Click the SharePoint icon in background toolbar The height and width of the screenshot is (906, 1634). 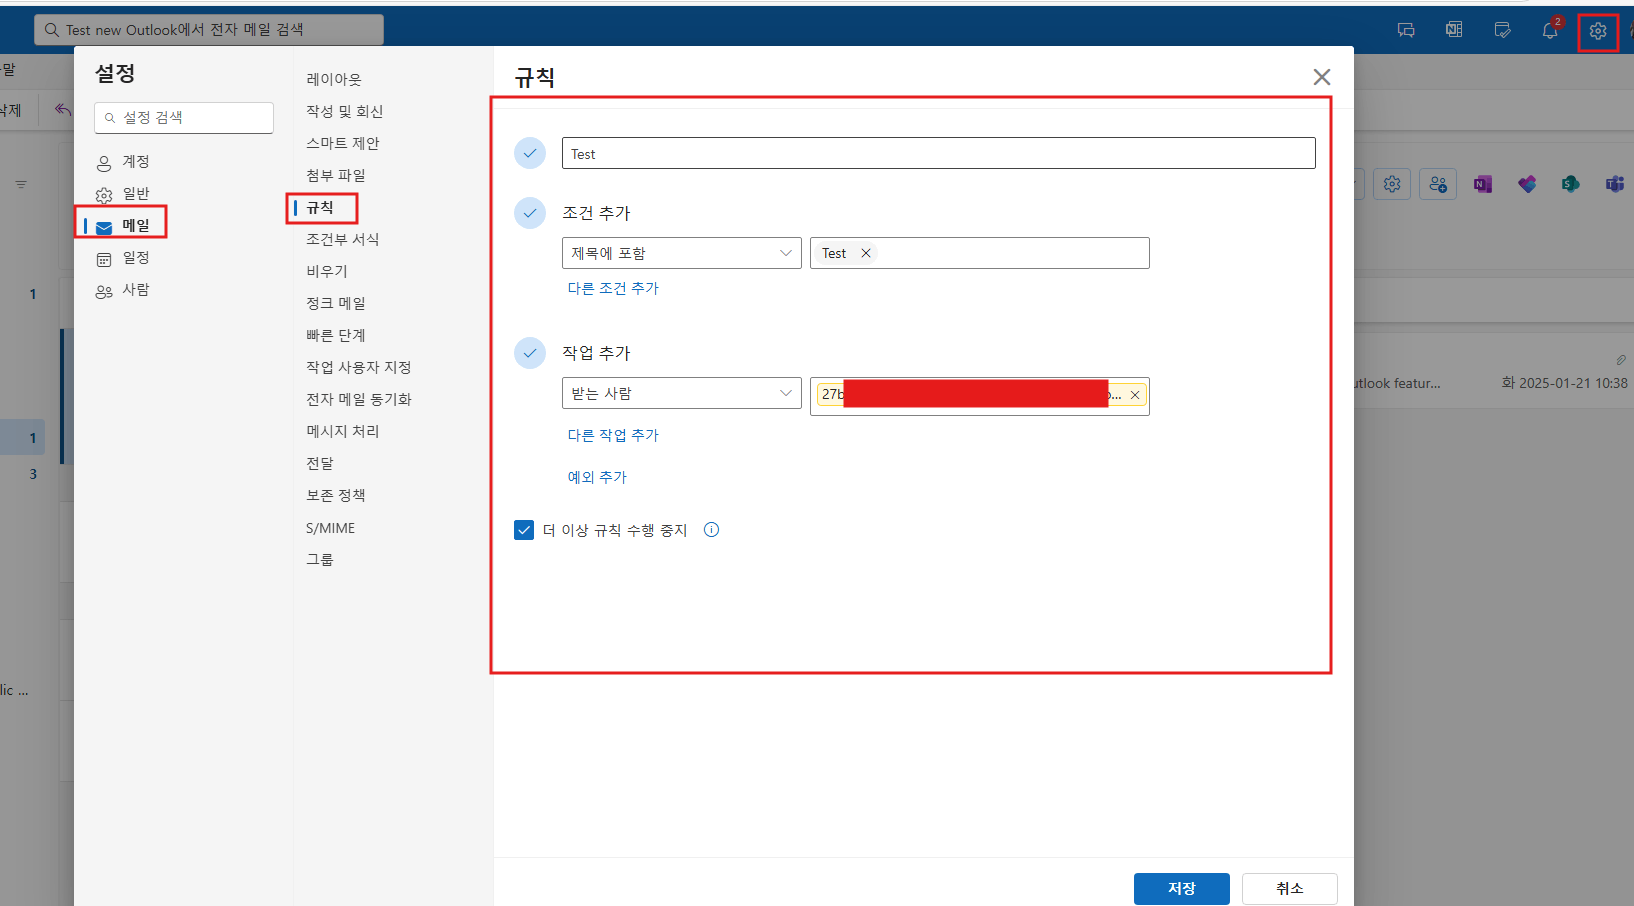click(1571, 184)
